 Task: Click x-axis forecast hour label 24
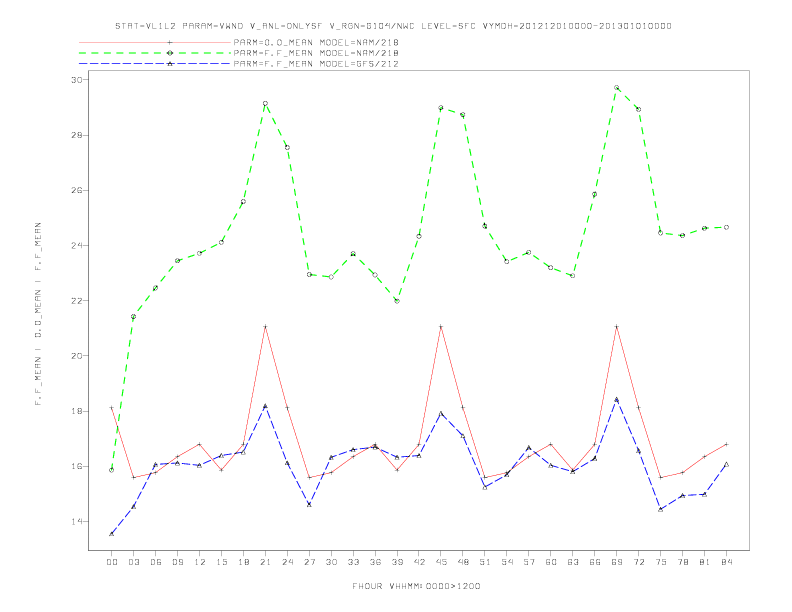tap(287, 562)
